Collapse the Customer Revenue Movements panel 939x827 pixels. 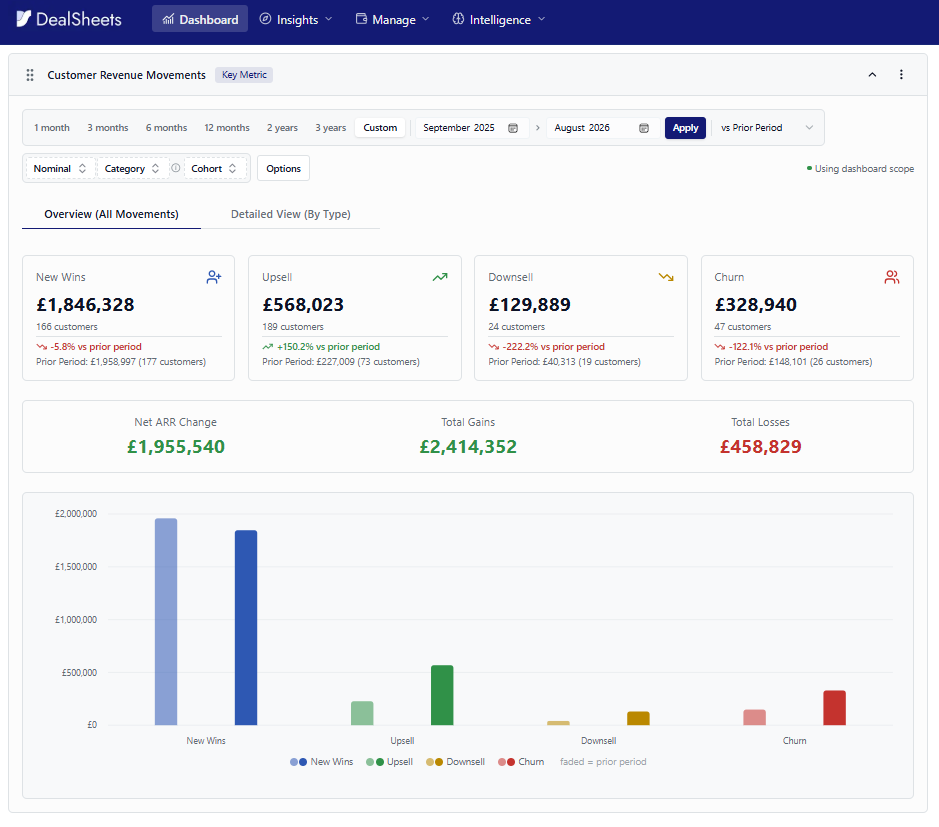pos(872,75)
